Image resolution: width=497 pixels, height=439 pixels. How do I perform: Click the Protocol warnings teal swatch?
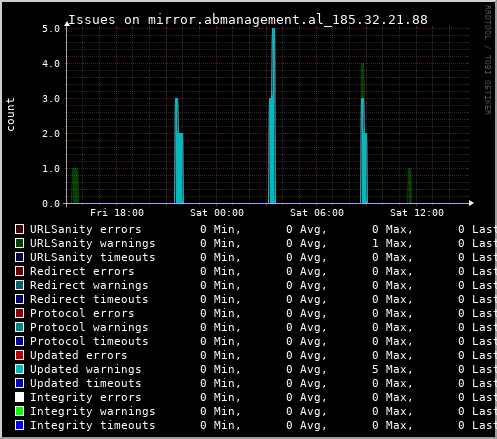(19, 327)
